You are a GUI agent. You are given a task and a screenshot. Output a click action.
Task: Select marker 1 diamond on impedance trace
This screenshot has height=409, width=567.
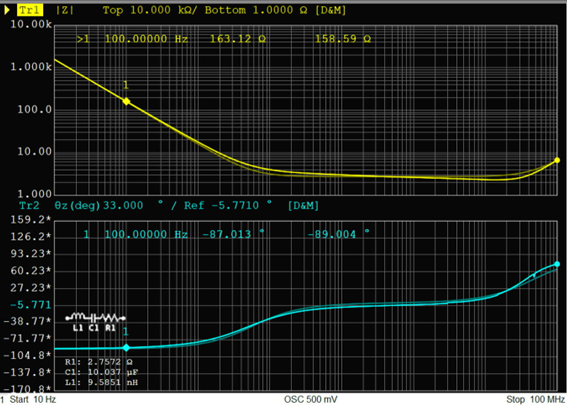pyautogui.click(x=126, y=102)
